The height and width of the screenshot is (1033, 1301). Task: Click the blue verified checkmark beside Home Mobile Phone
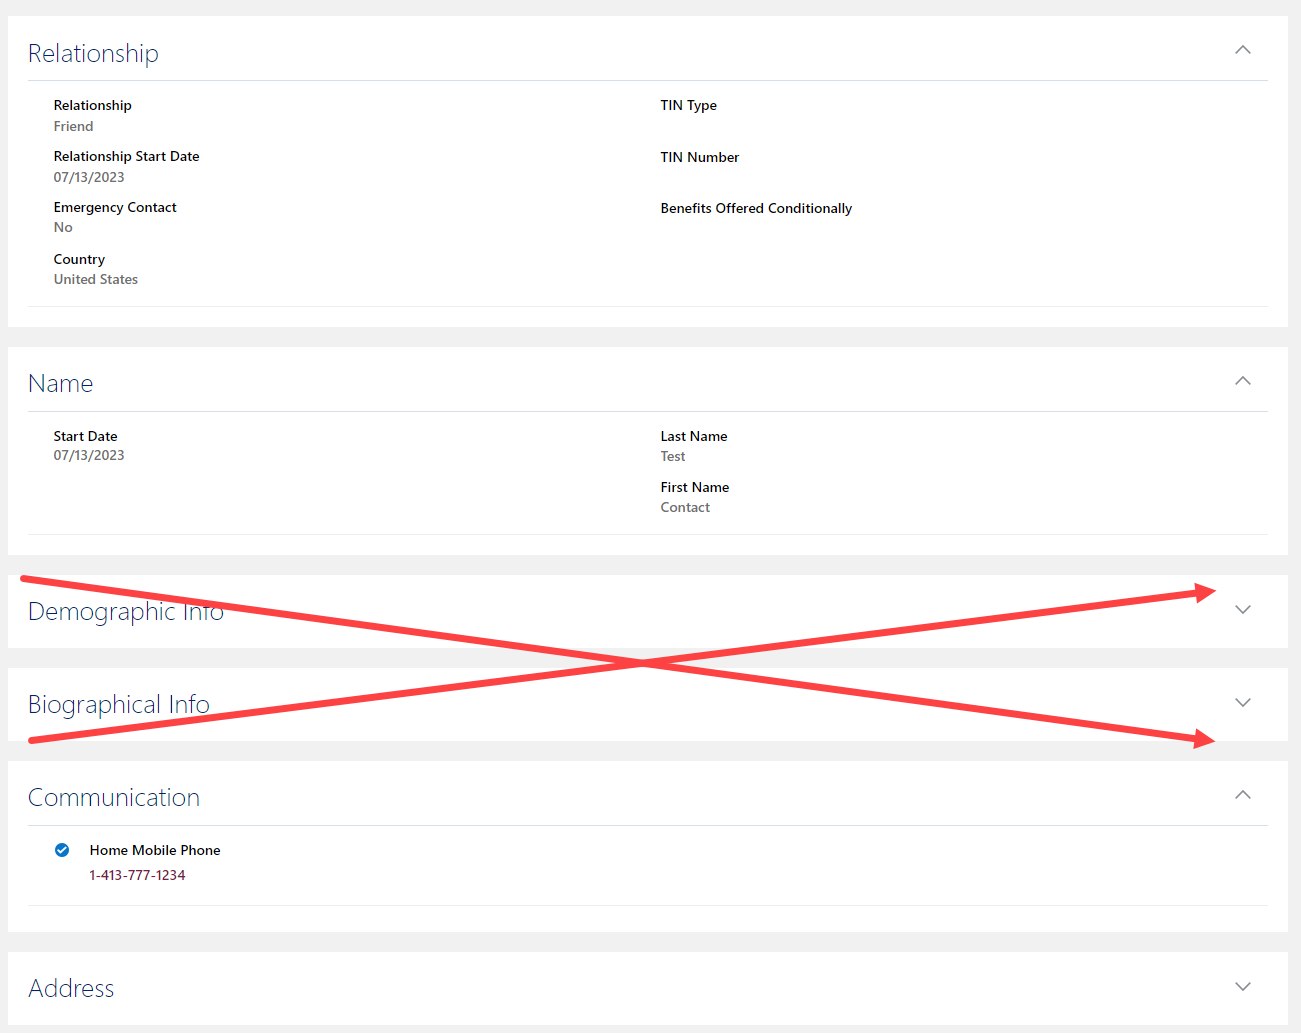pos(62,850)
